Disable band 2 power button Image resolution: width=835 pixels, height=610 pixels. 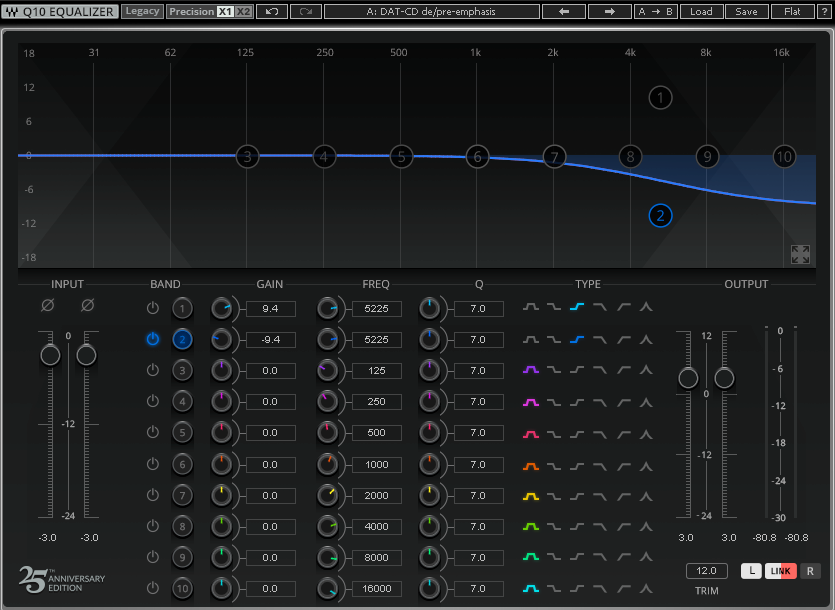(x=153, y=339)
